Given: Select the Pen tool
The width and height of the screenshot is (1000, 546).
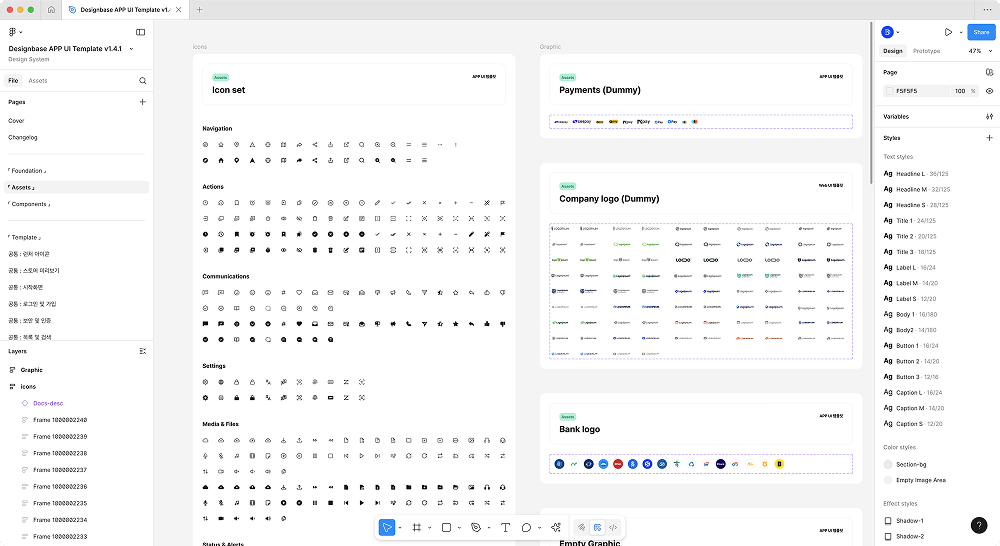Looking at the screenshot, I should point(476,527).
